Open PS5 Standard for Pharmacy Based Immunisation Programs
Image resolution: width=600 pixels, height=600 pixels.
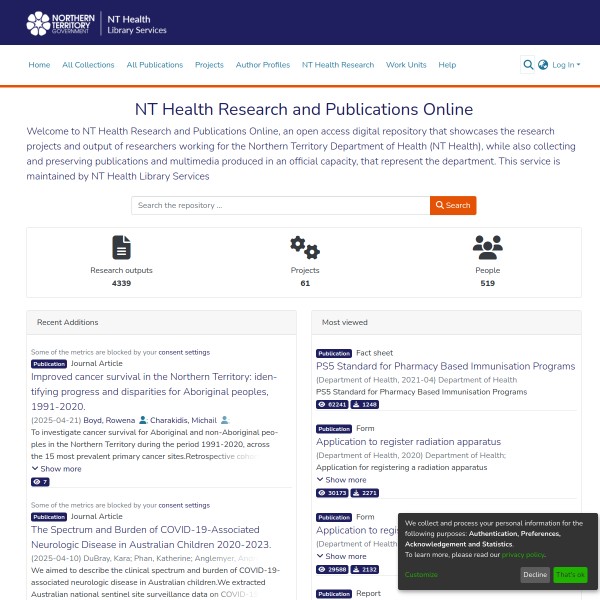(445, 367)
